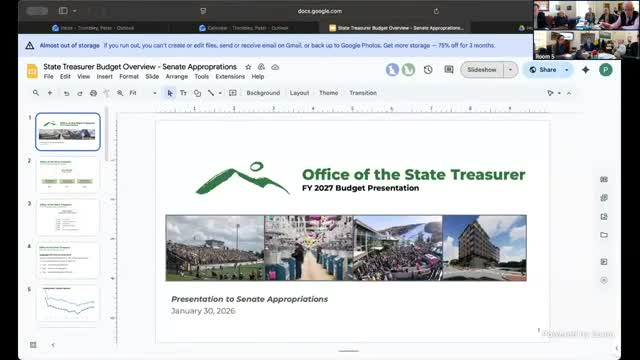
Task: Open the View menu
Action: pyautogui.click(x=84, y=77)
